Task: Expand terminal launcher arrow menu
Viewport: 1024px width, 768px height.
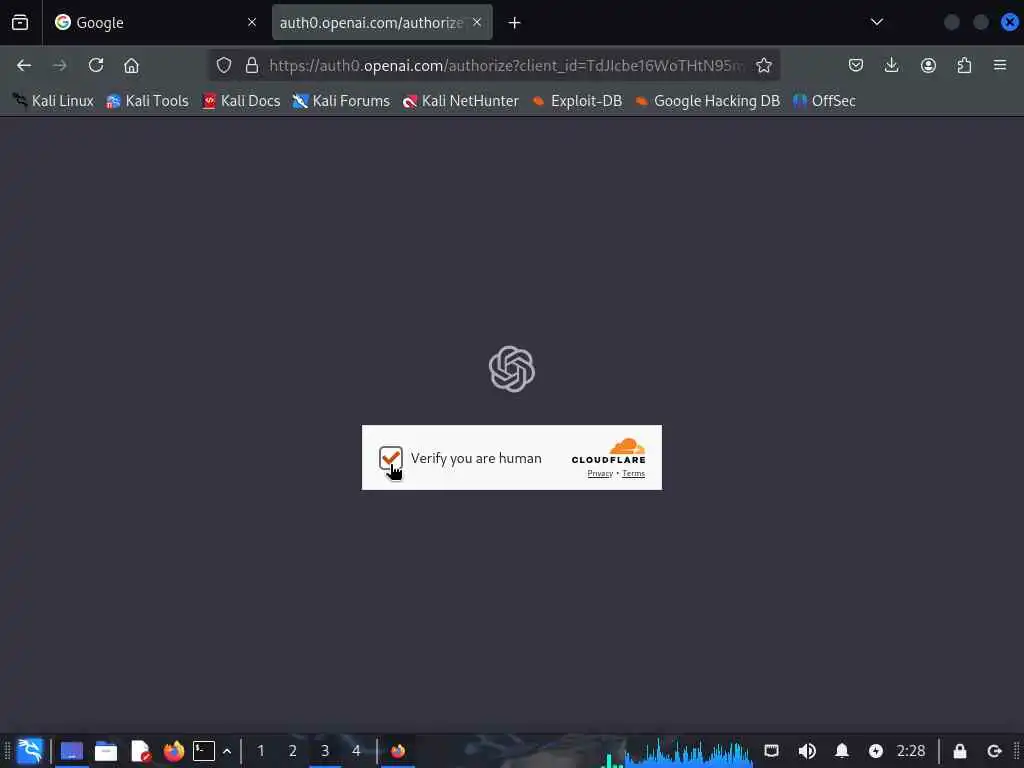Action: [x=227, y=751]
